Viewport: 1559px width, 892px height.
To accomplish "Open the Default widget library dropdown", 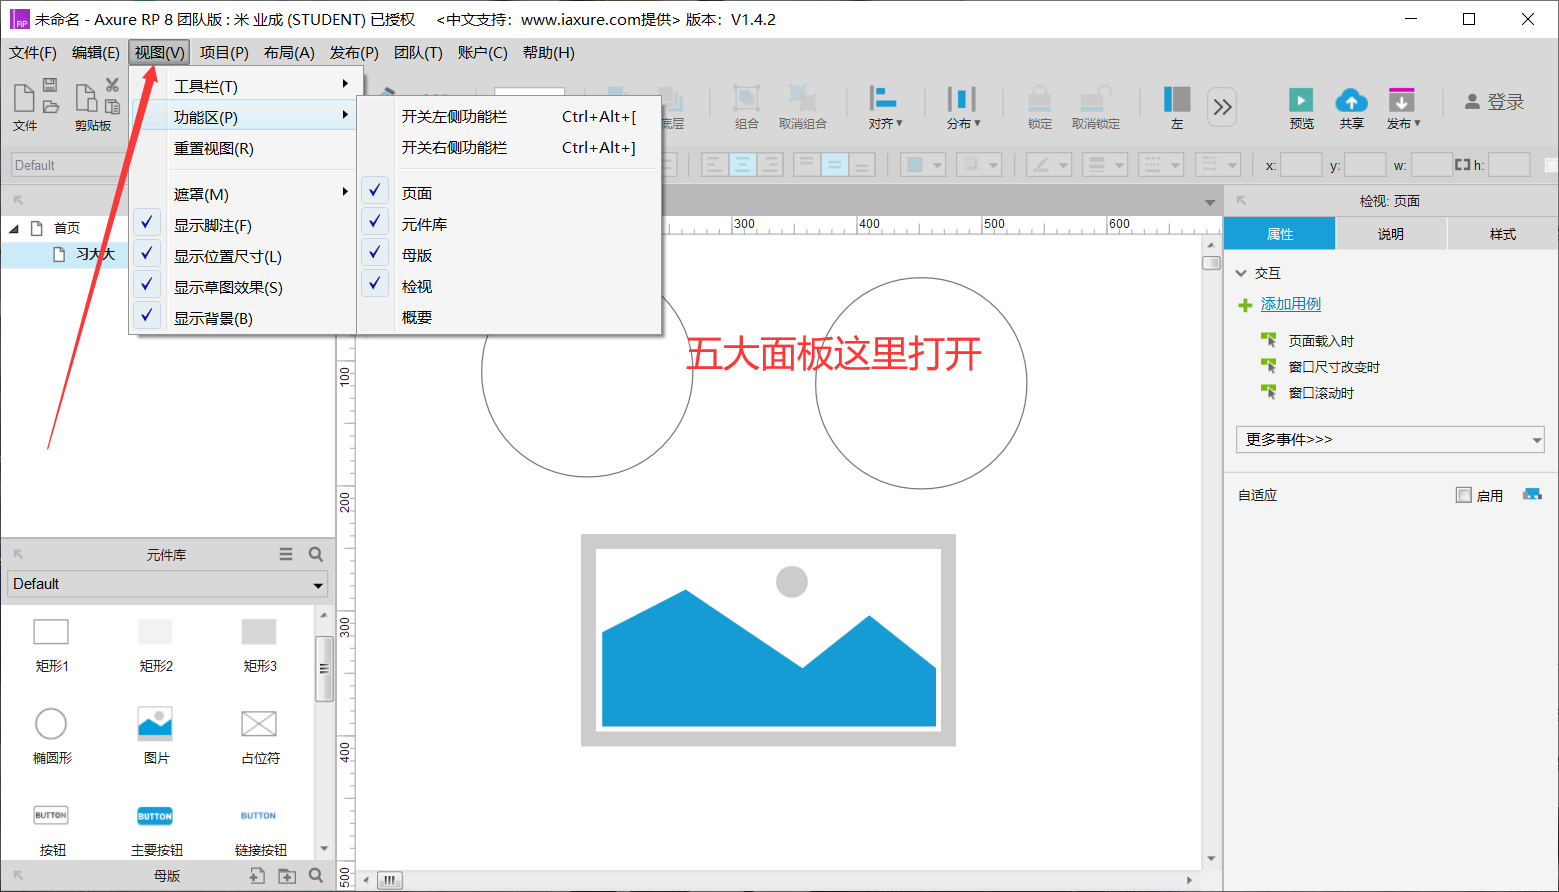I will coord(167,584).
